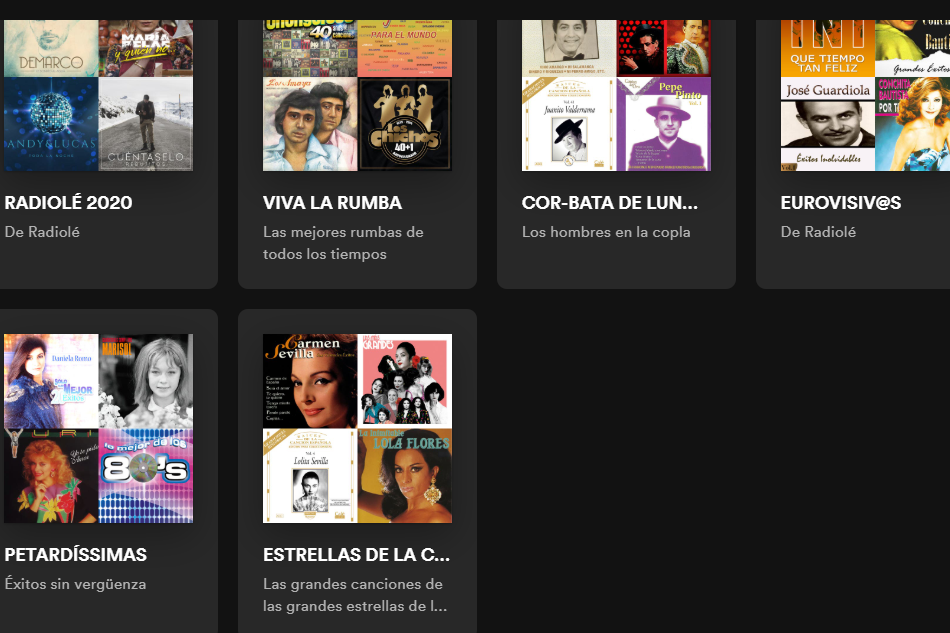This screenshot has width=950, height=633.
Task: Click the Los Chichos 40+1 cover
Action: pyautogui.click(x=405, y=124)
